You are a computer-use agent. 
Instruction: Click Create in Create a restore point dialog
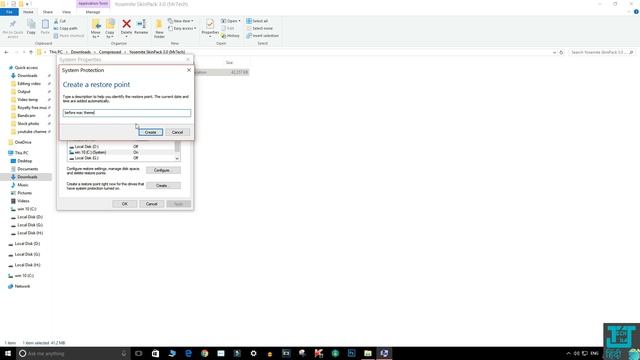tap(150, 132)
